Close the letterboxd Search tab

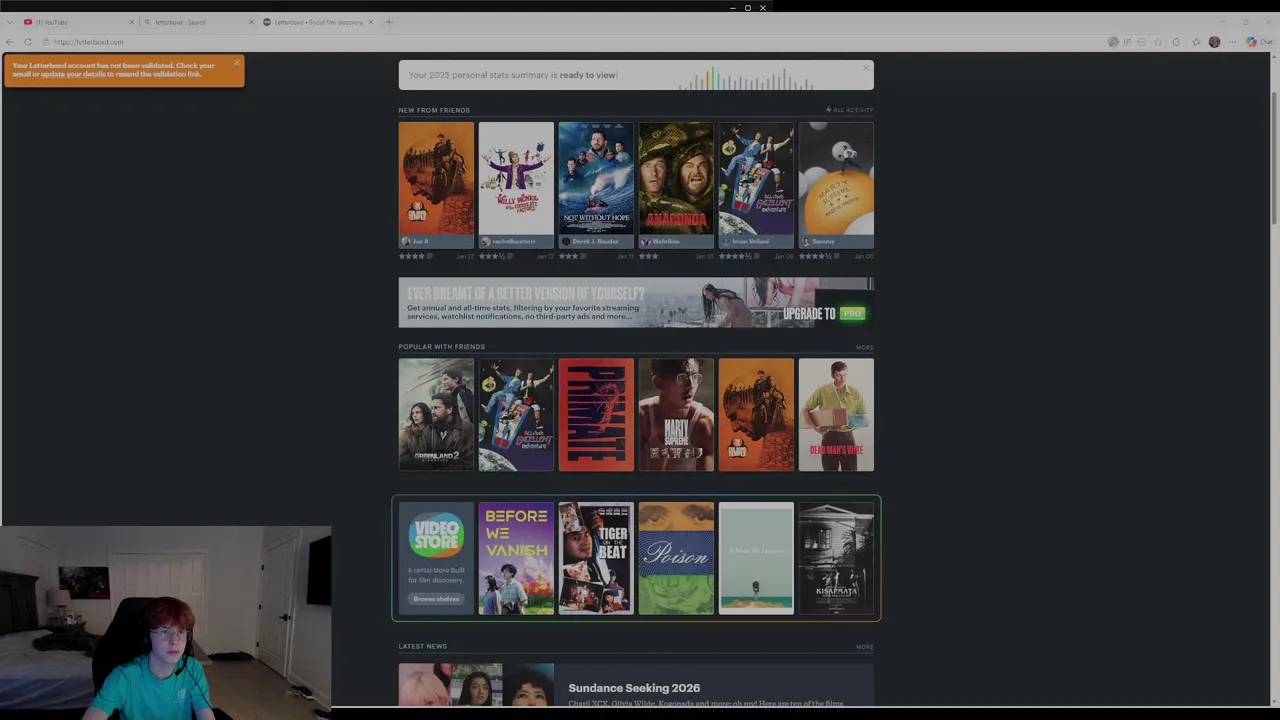point(251,22)
